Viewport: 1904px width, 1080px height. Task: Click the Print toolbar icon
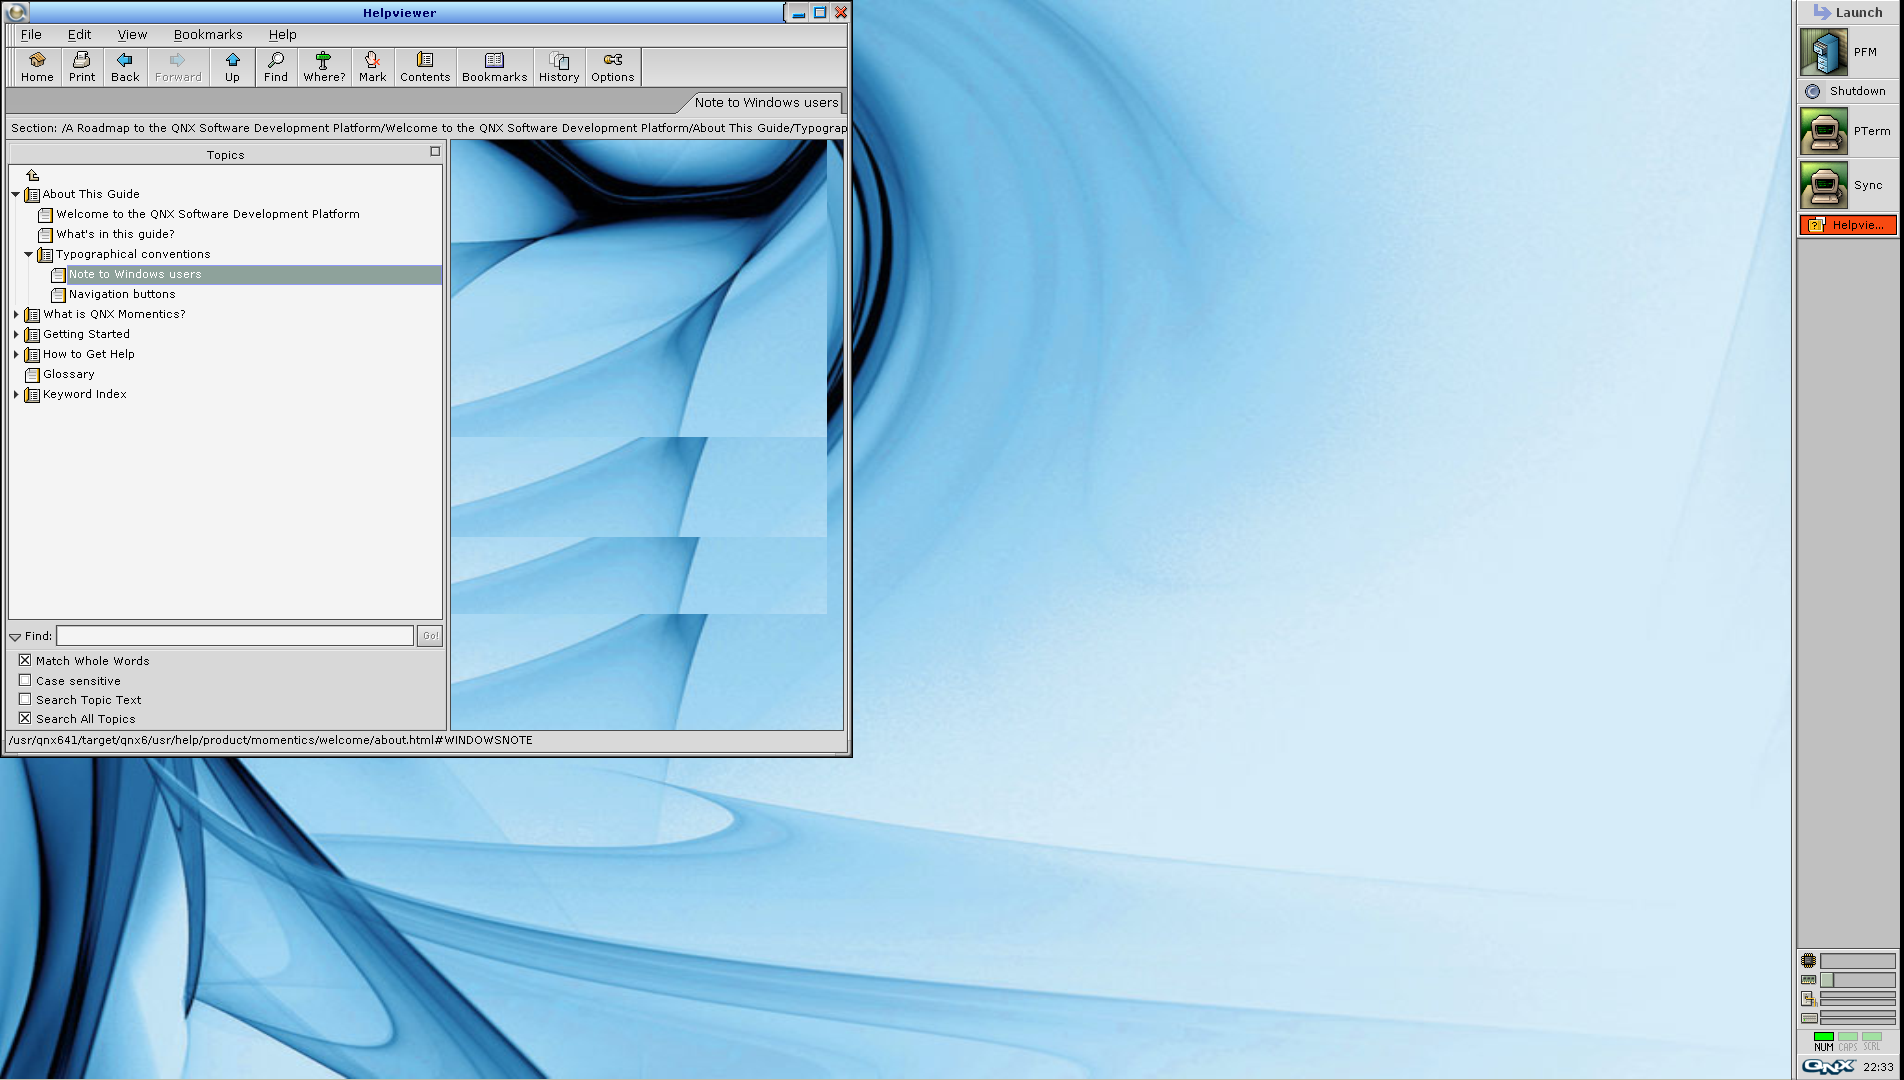click(82, 66)
